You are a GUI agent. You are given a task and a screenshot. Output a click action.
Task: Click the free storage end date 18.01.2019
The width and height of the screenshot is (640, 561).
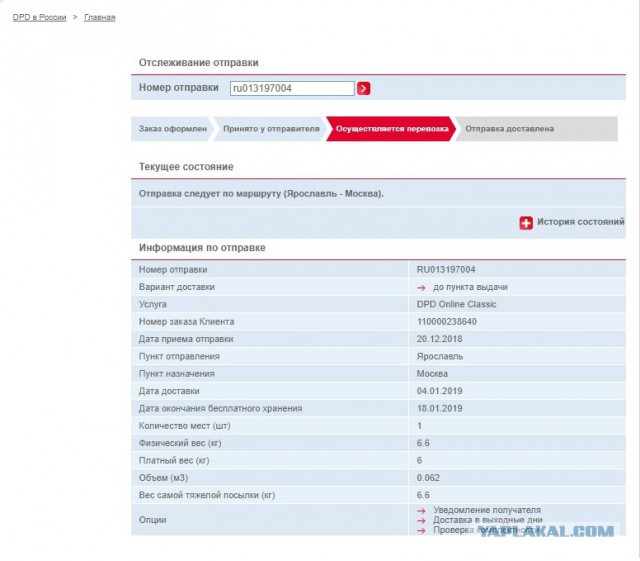tap(439, 408)
